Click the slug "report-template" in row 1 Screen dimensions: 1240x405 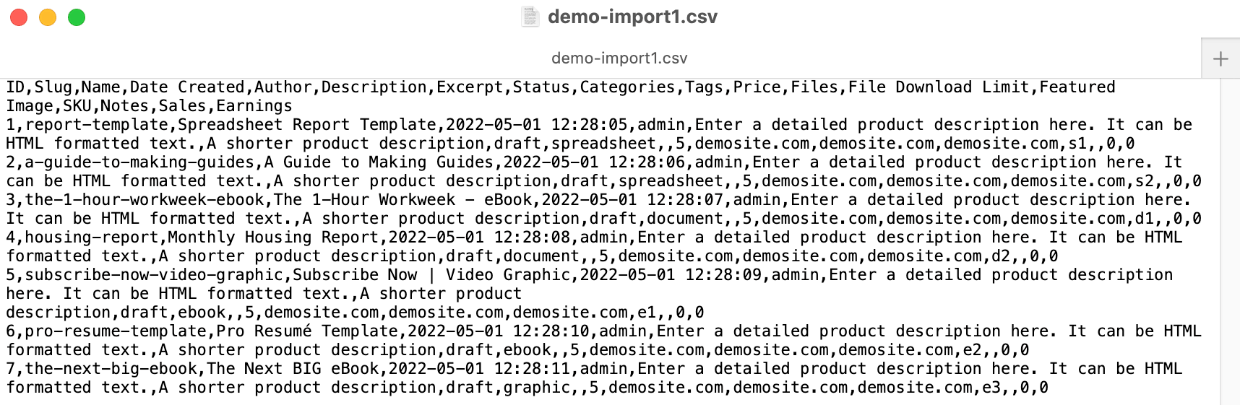click(x=96, y=125)
